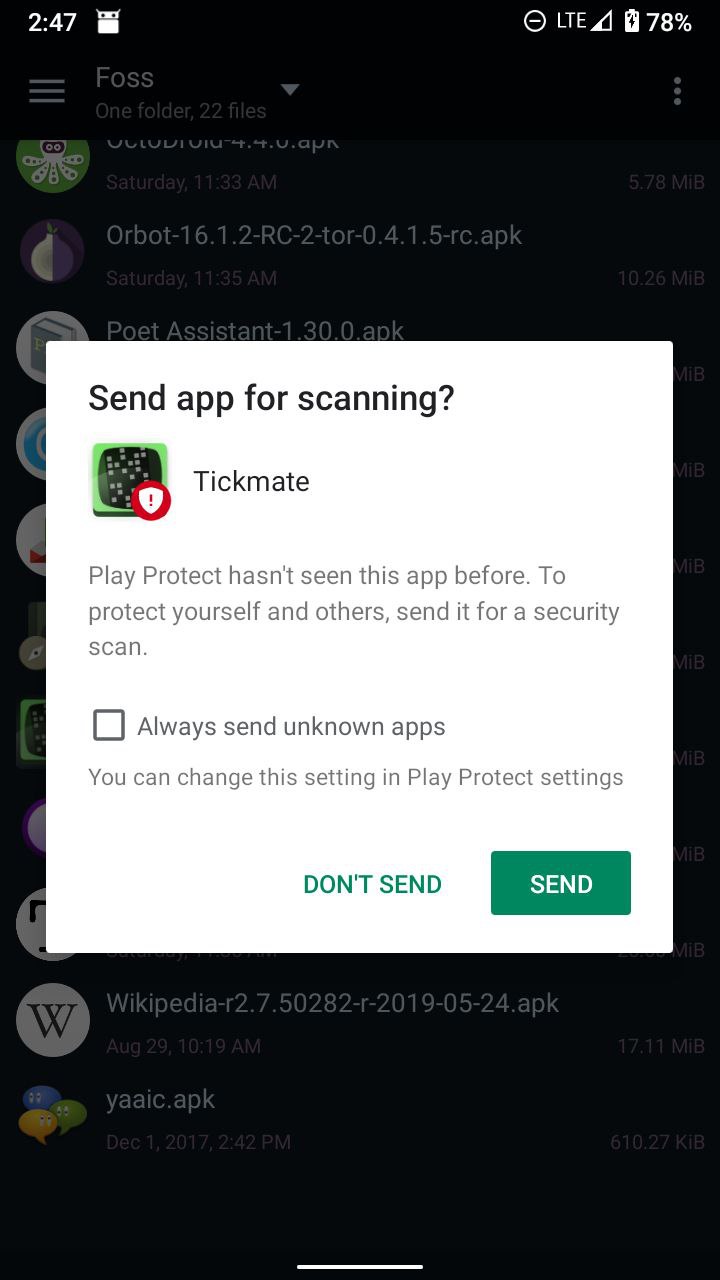
Task: Tap the Tickmate app name text
Action: click(x=251, y=481)
